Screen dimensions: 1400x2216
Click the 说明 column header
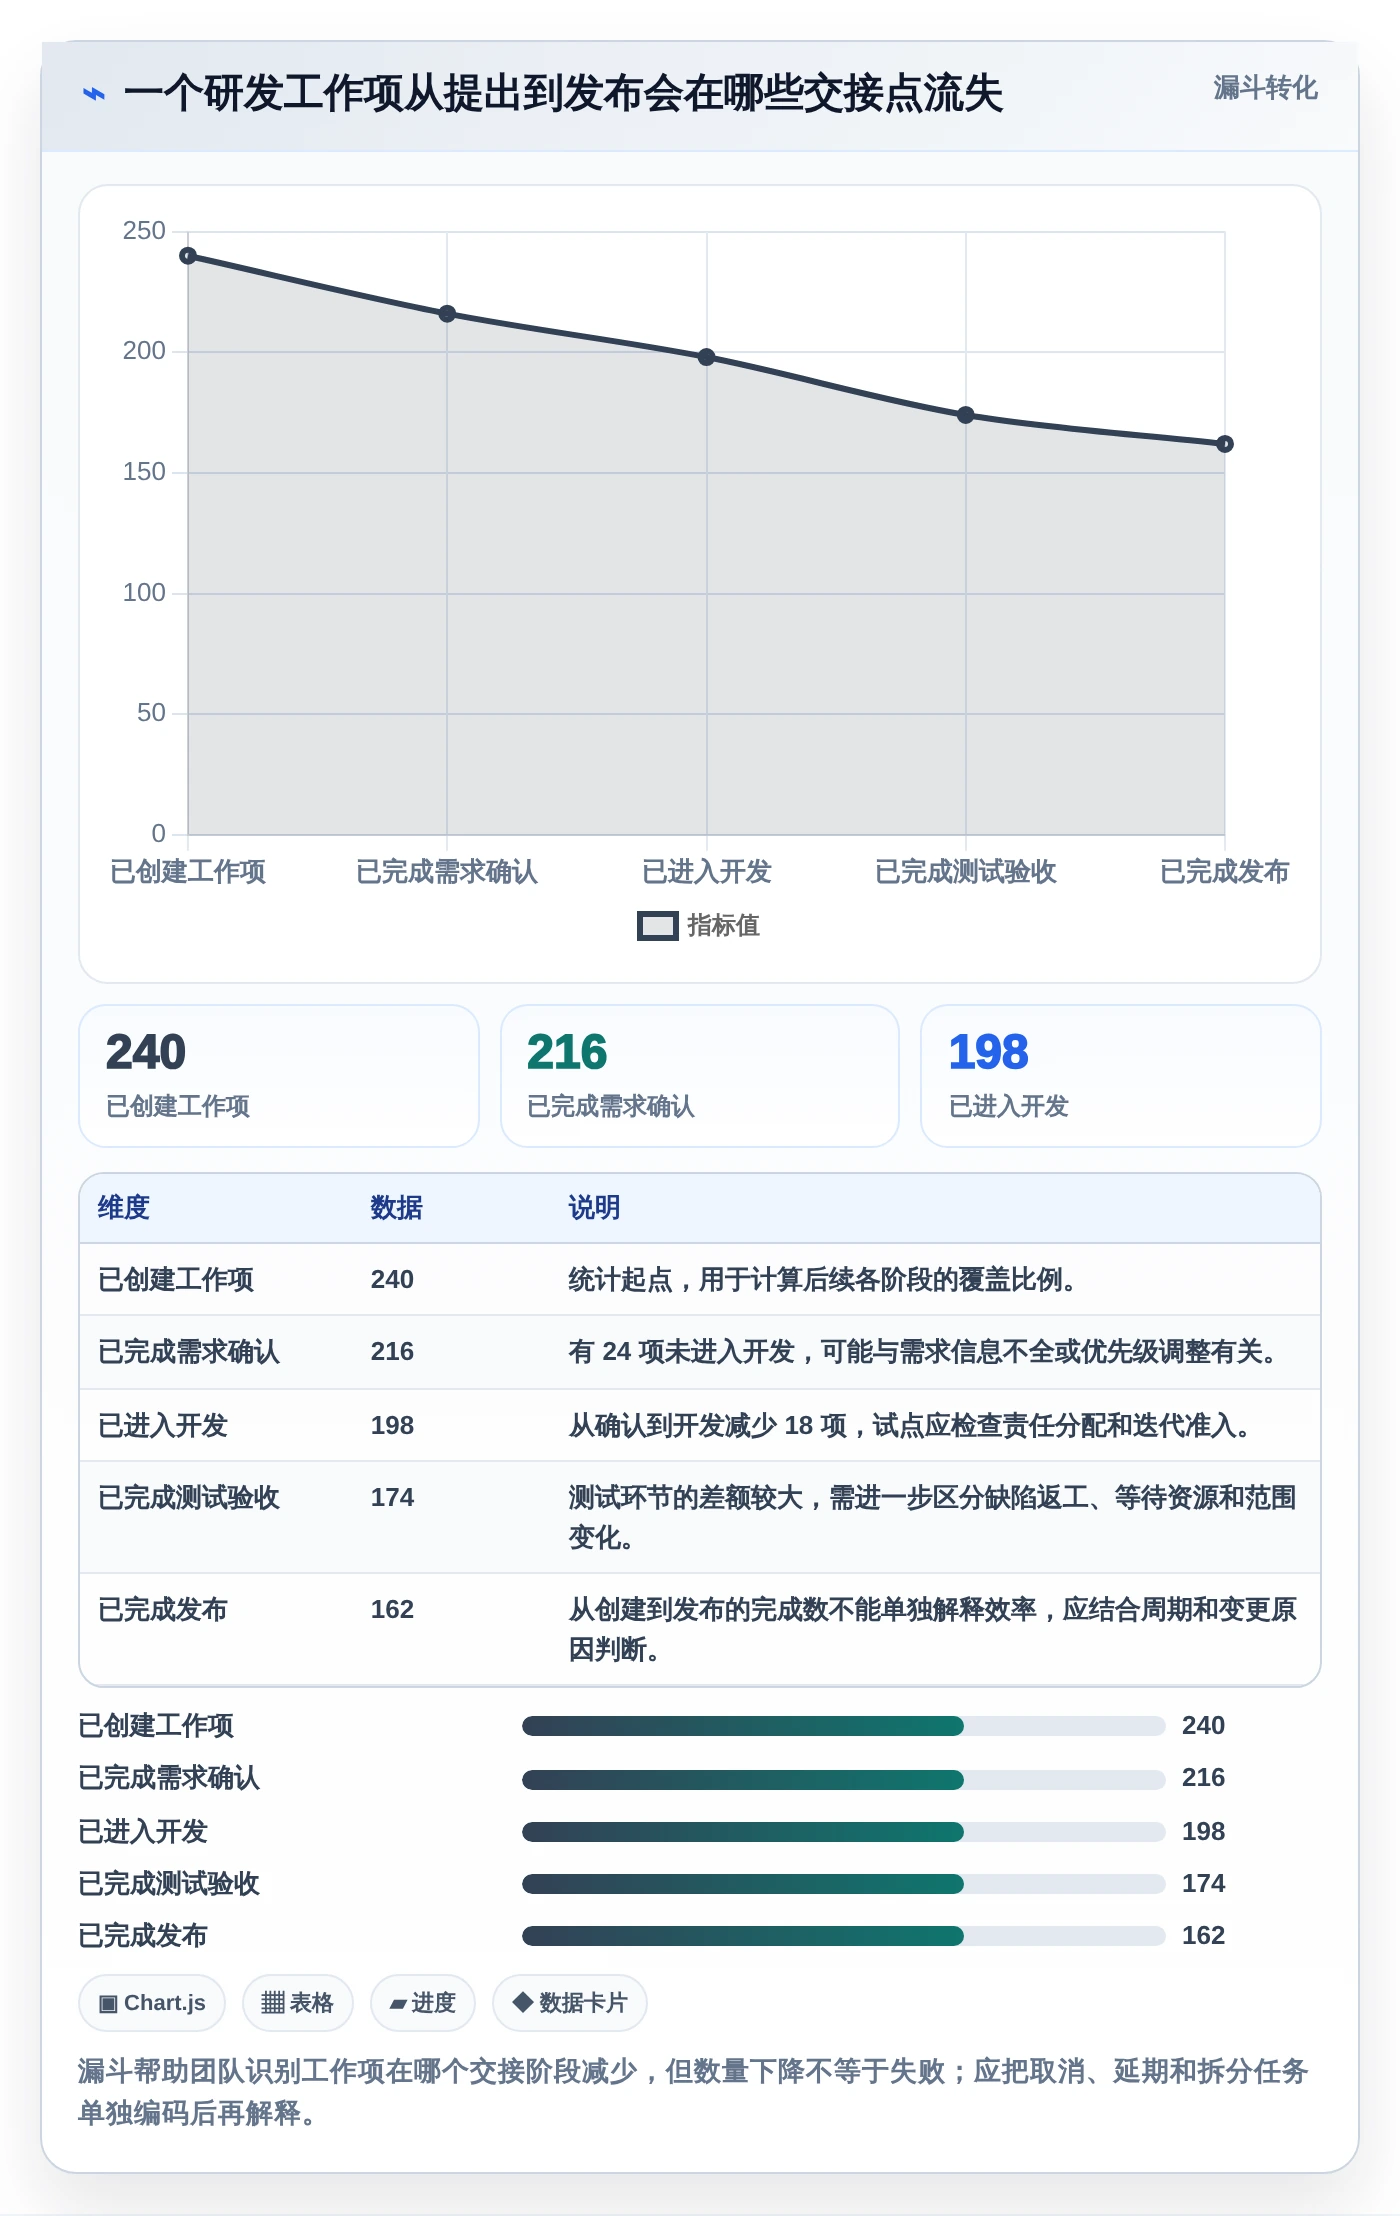594,1208
